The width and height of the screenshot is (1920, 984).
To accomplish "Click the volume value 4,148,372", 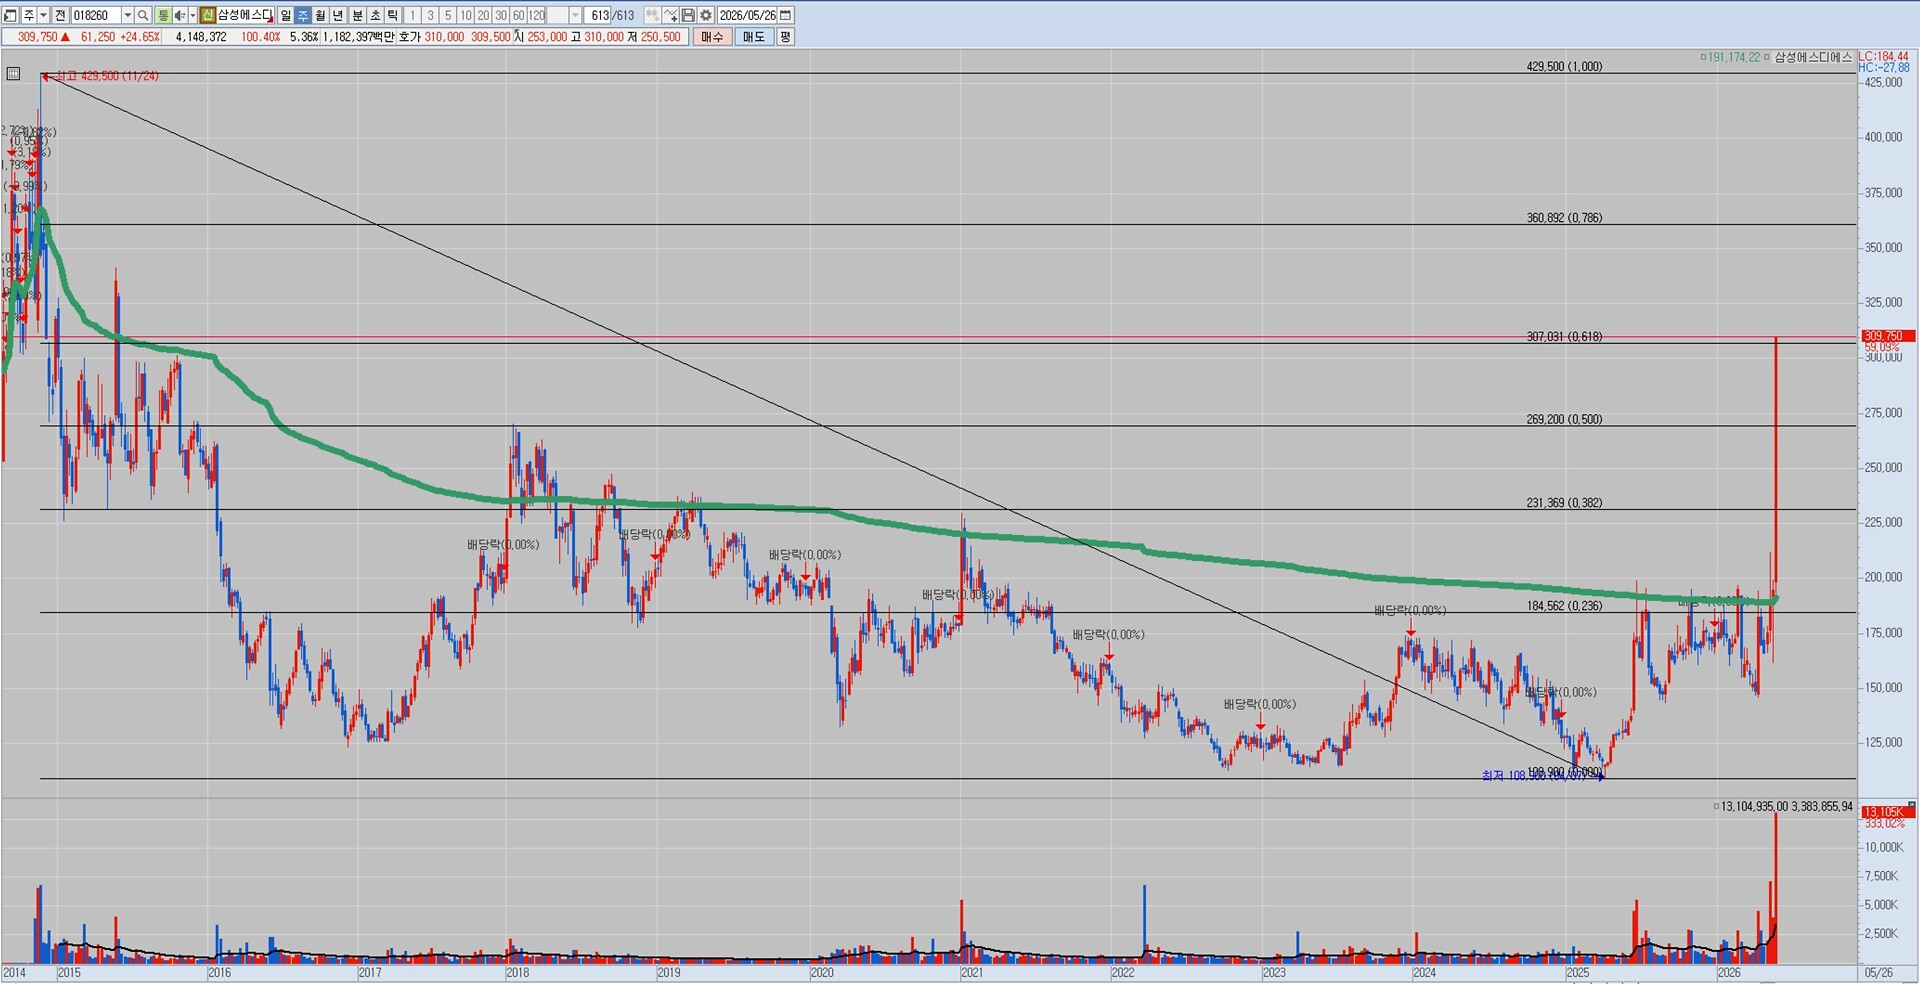I will coord(201,37).
